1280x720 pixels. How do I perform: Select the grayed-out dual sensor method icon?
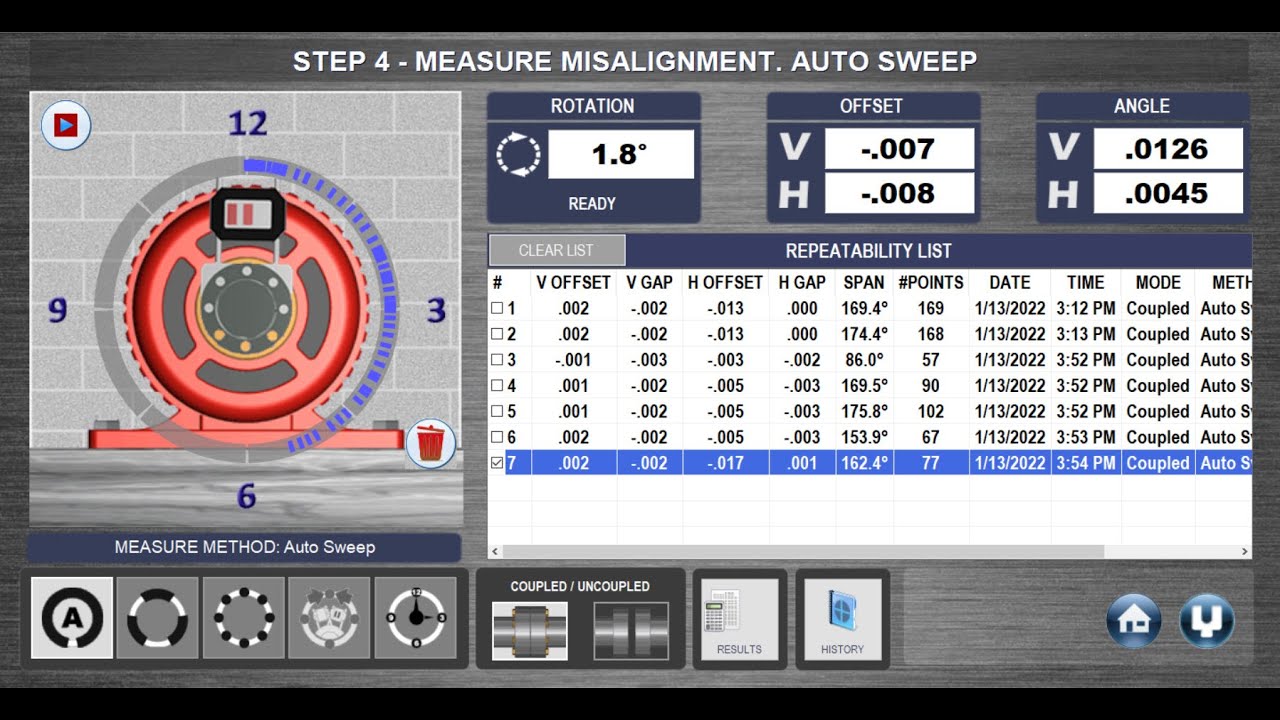click(329, 618)
